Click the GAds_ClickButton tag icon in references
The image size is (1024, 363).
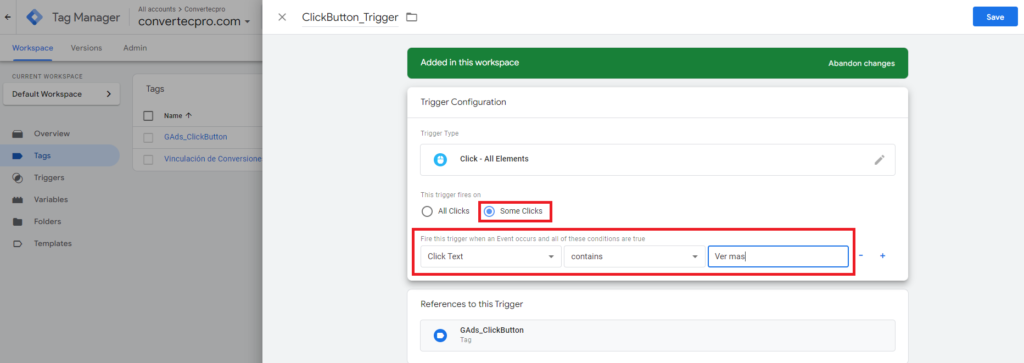coord(440,336)
